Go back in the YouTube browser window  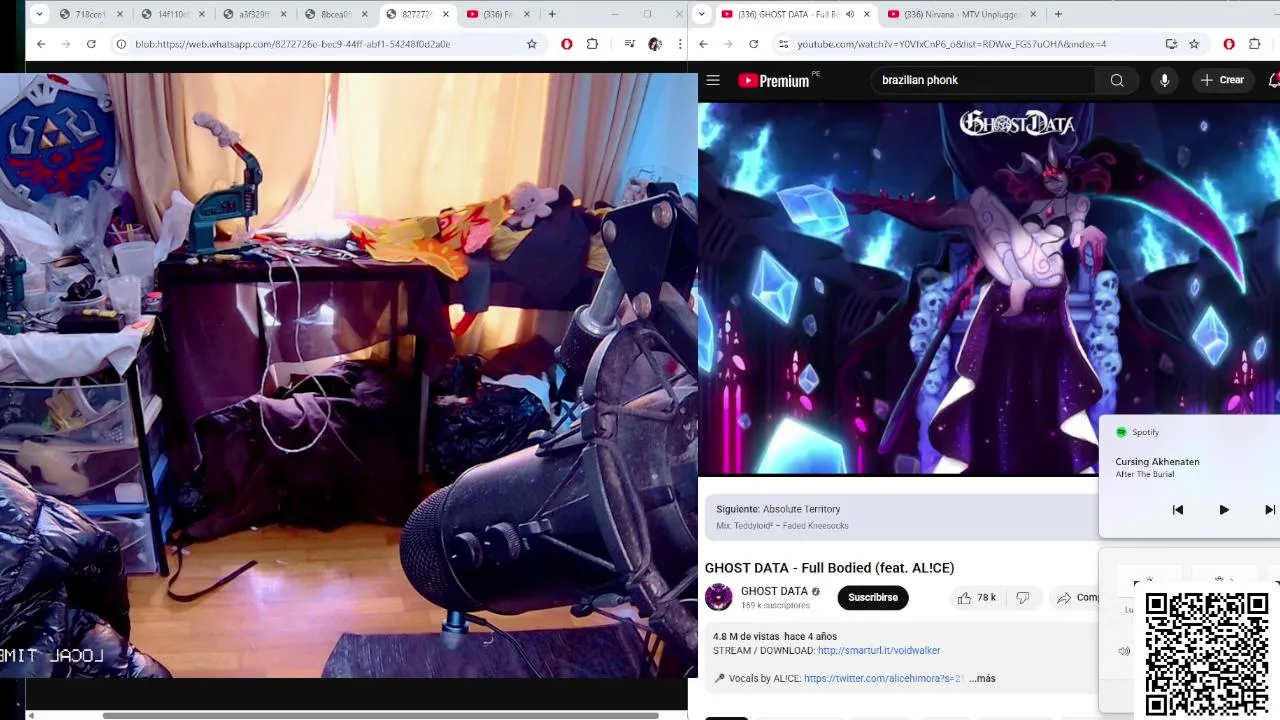tap(703, 44)
